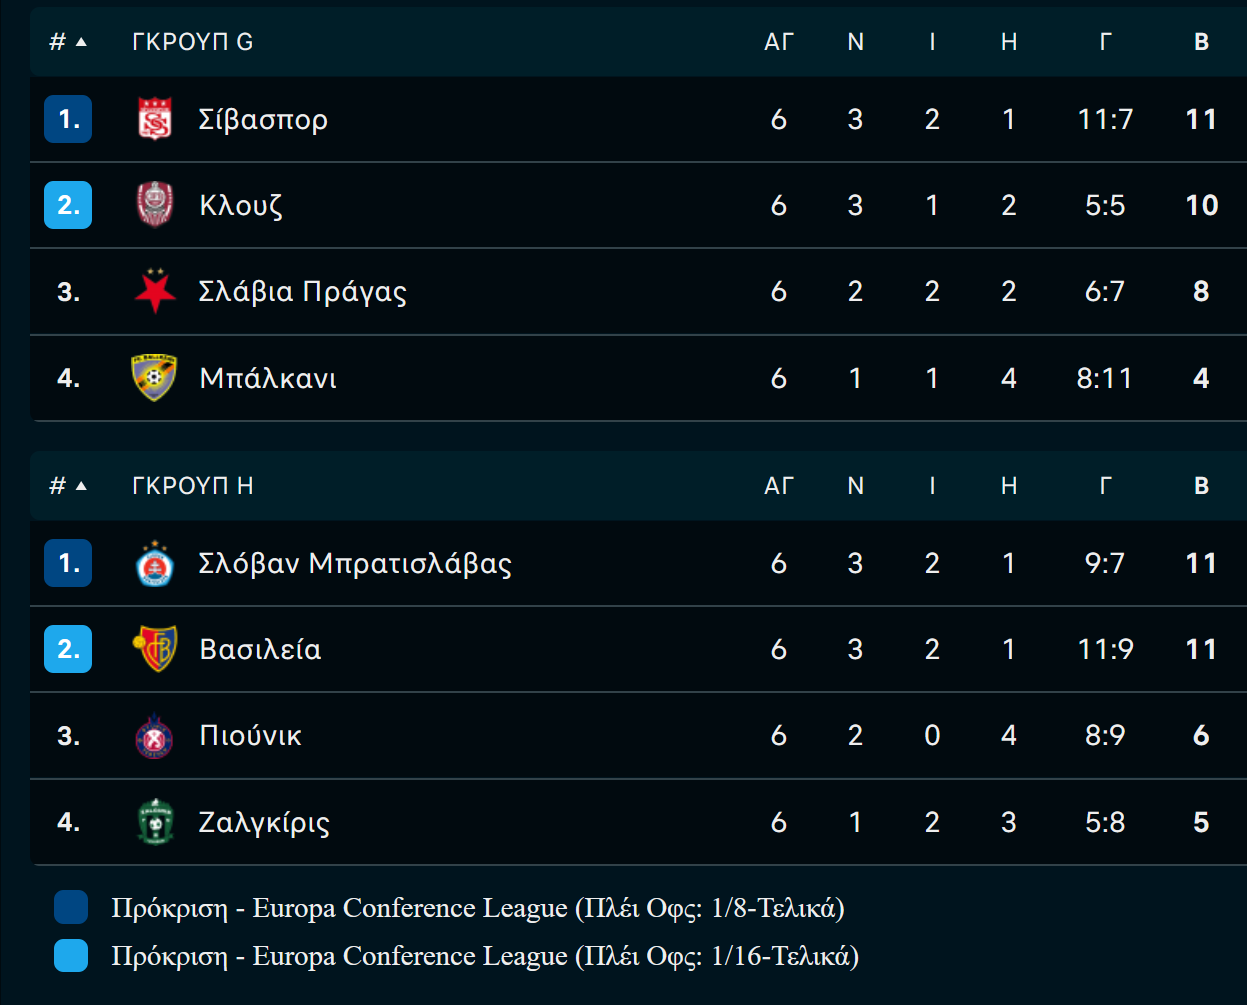Select the ΓΚΡΟΥΠ H header label
Screen dimensions: 1247x1005
[x=192, y=486]
